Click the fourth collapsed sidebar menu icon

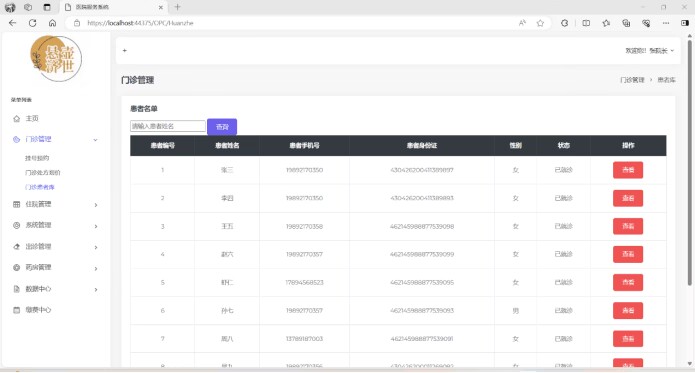pos(16,247)
